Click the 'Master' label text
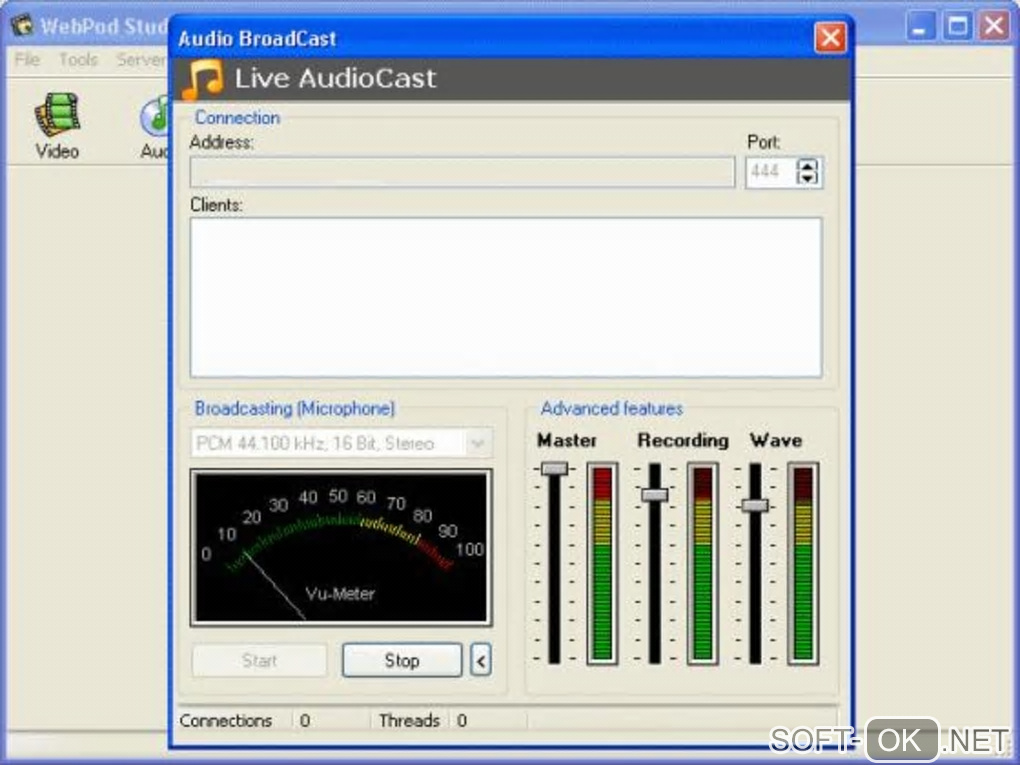Viewport: 1020px width, 765px height. pos(567,440)
